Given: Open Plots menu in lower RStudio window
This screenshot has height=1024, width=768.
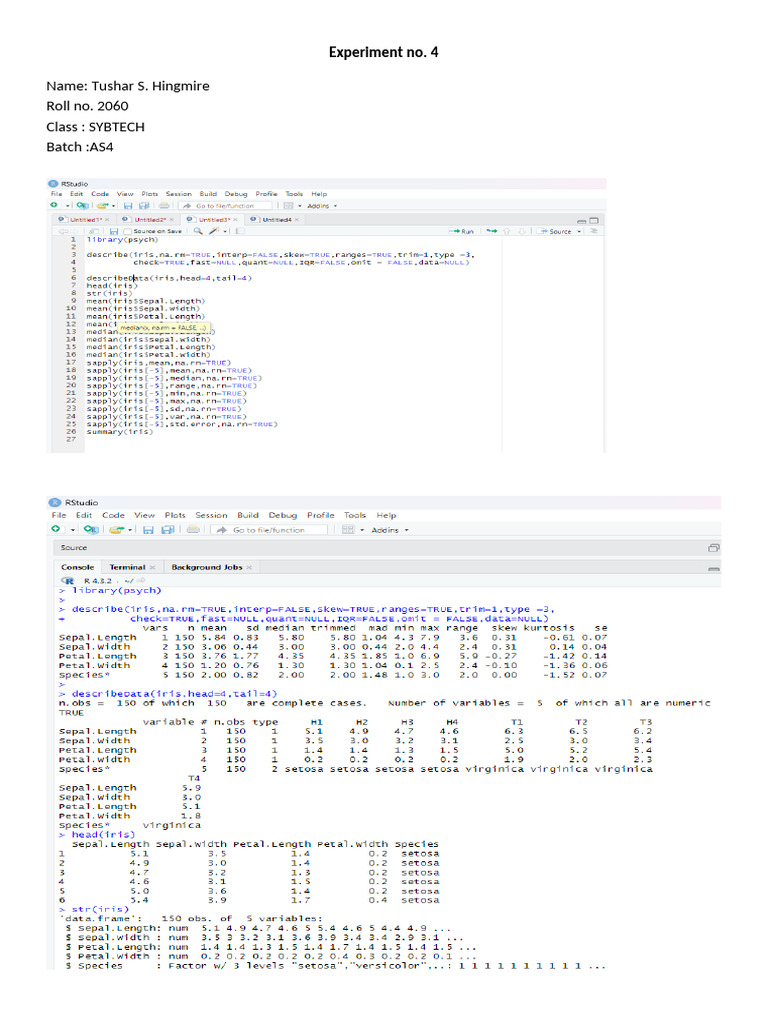Looking at the screenshot, I should point(175,515).
